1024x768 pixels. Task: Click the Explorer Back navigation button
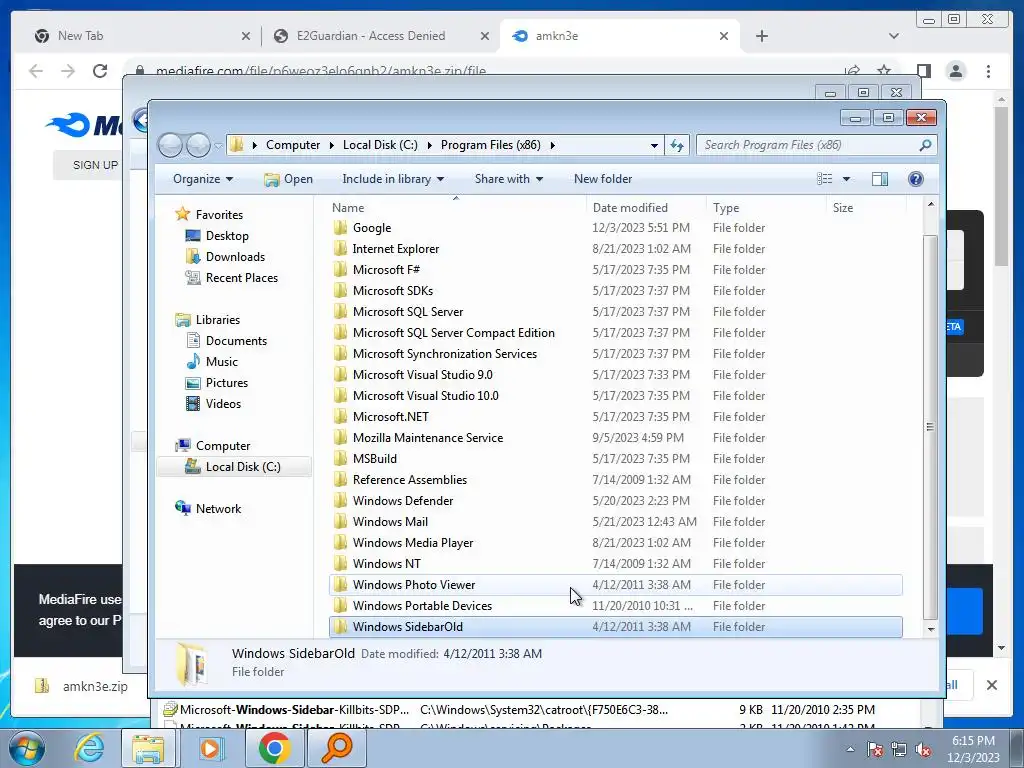(170, 145)
